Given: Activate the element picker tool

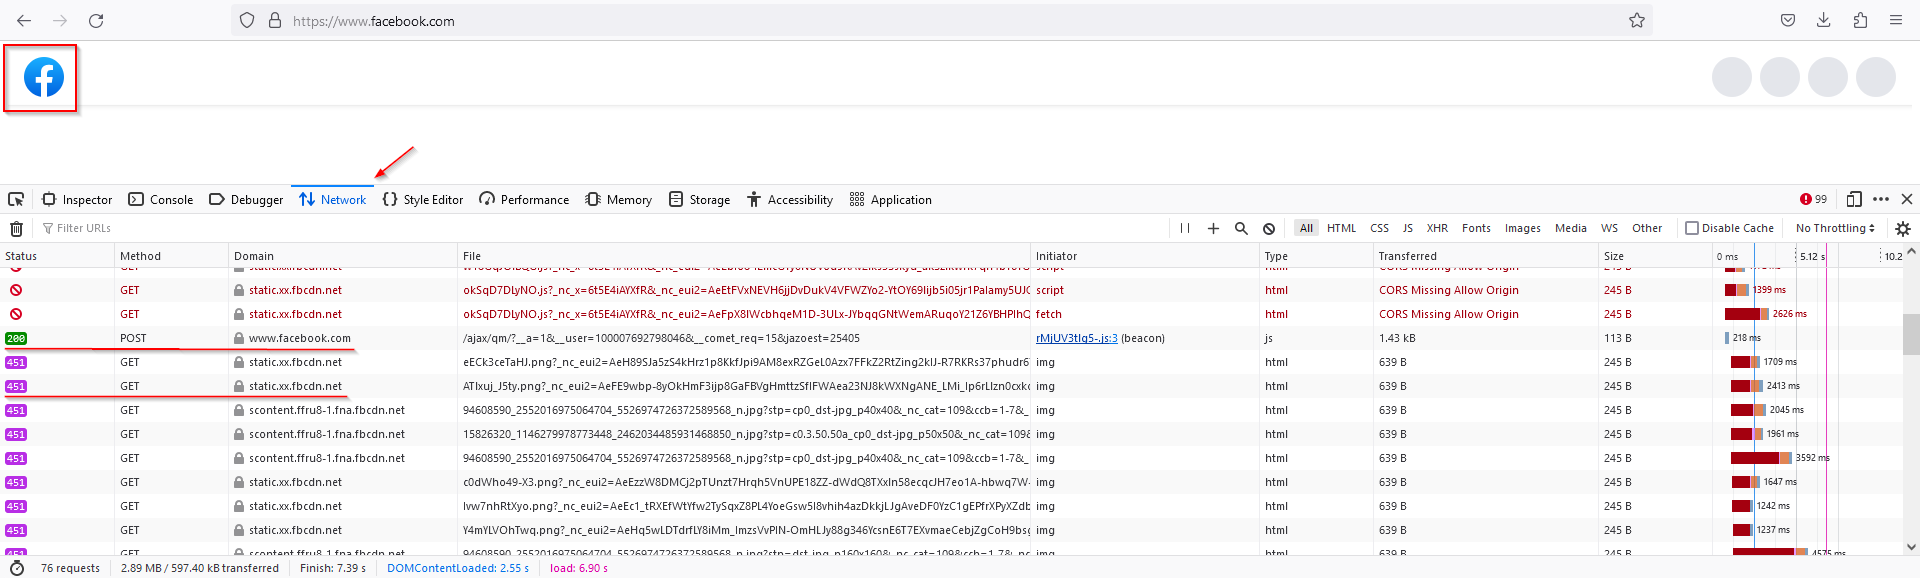Looking at the screenshot, I should 16,199.
